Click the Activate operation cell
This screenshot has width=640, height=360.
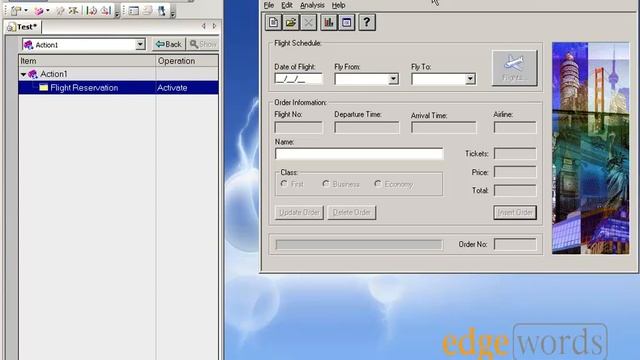[x=187, y=88]
